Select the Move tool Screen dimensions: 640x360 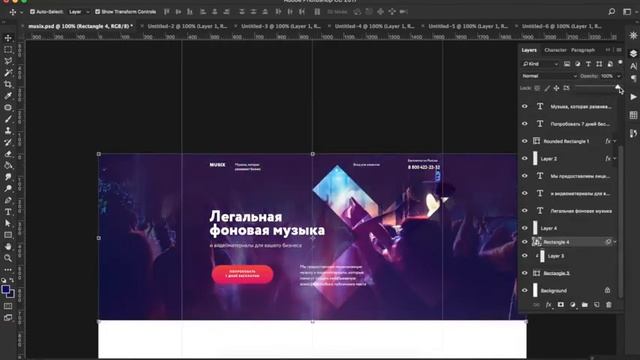(x=8, y=38)
